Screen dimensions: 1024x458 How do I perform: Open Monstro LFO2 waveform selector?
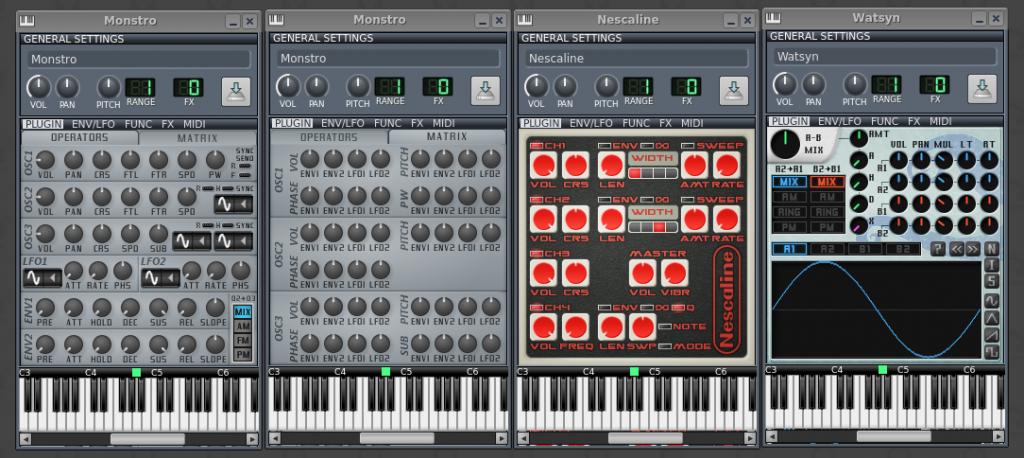click(x=161, y=278)
